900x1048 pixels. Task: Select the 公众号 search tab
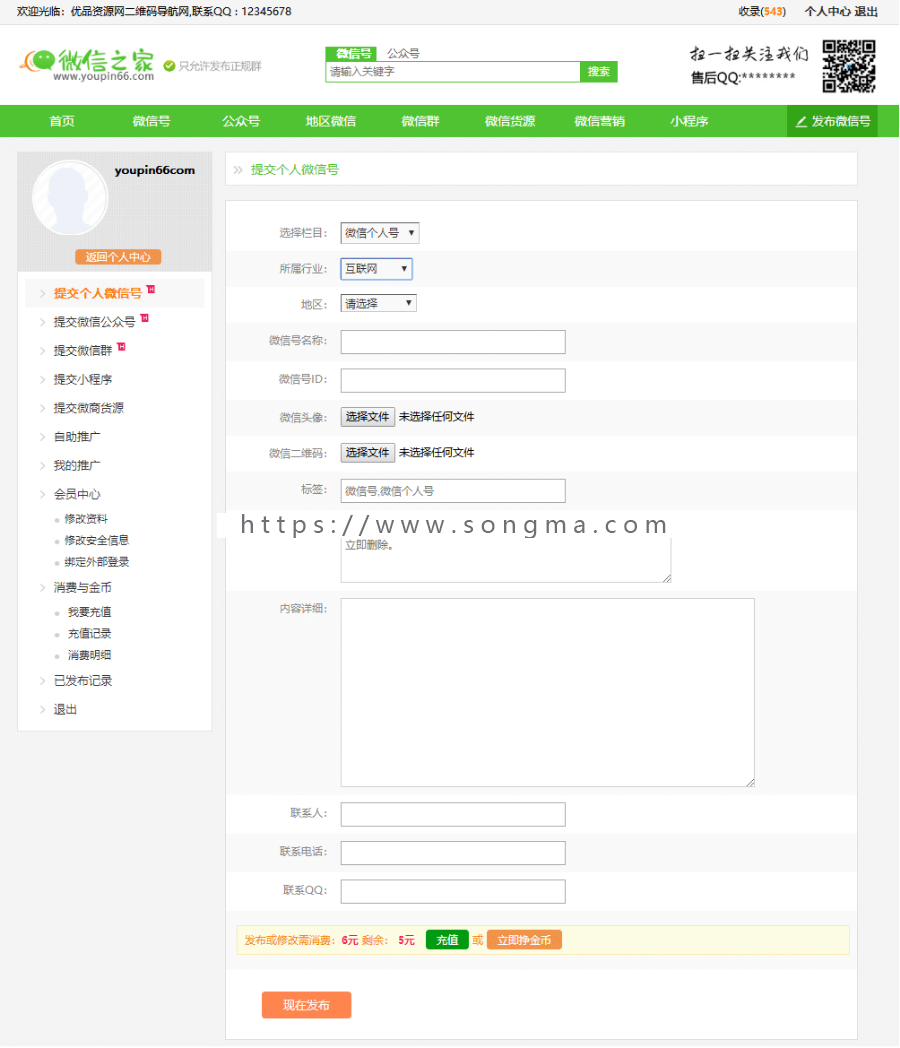[403, 53]
